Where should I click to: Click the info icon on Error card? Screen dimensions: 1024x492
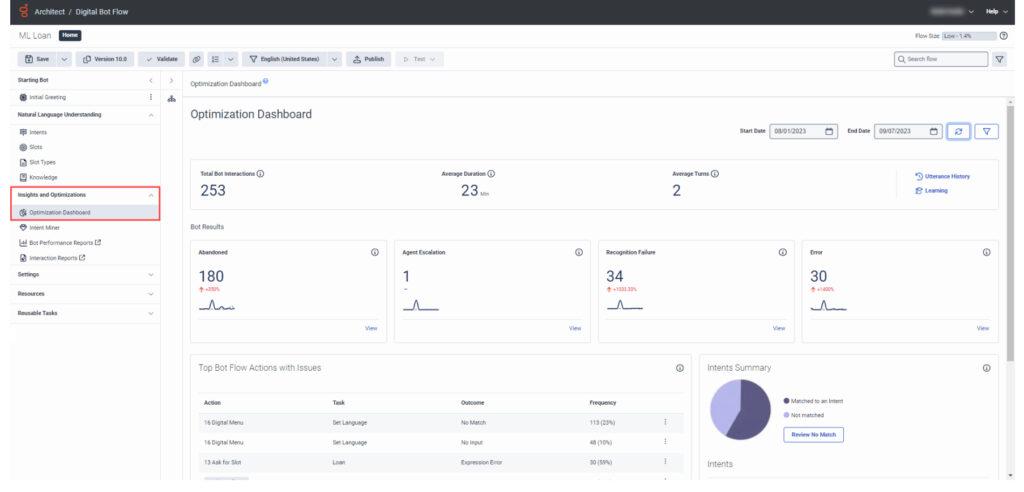click(986, 252)
